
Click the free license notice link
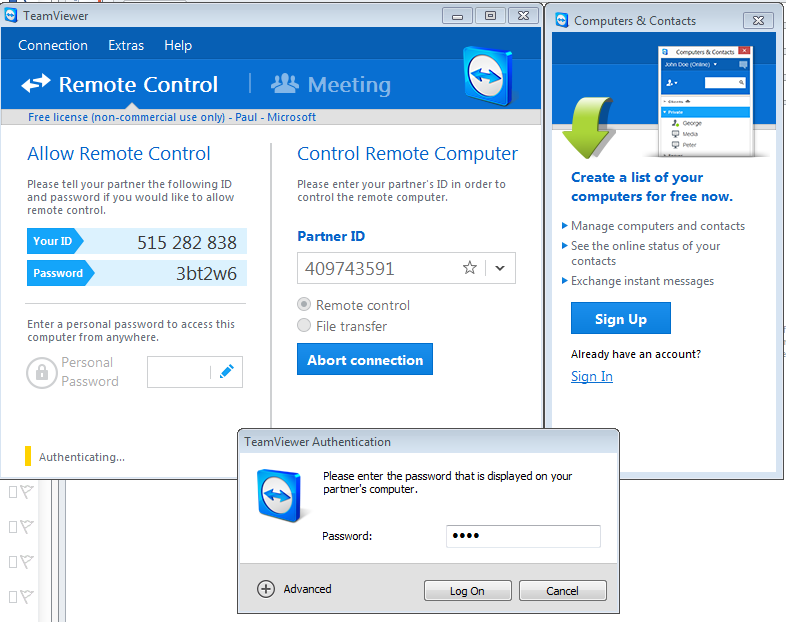[172, 117]
